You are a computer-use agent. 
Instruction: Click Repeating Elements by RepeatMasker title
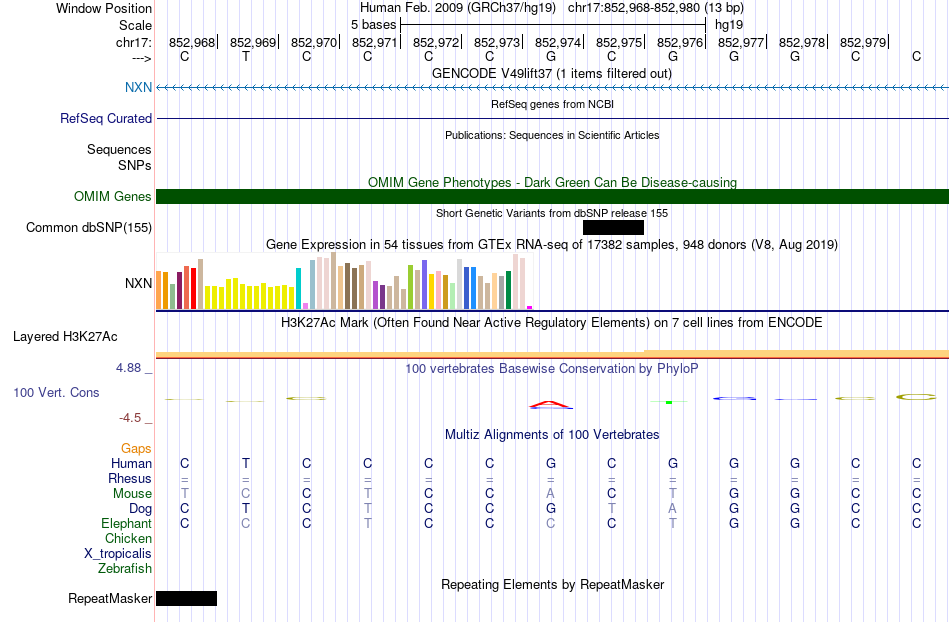pyautogui.click(x=552, y=584)
